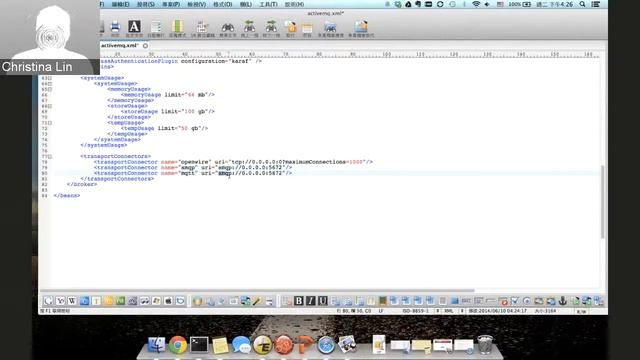Click the Find Next binoculars icon
This screenshot has height=360, width=640.
(x=271, y=27)
